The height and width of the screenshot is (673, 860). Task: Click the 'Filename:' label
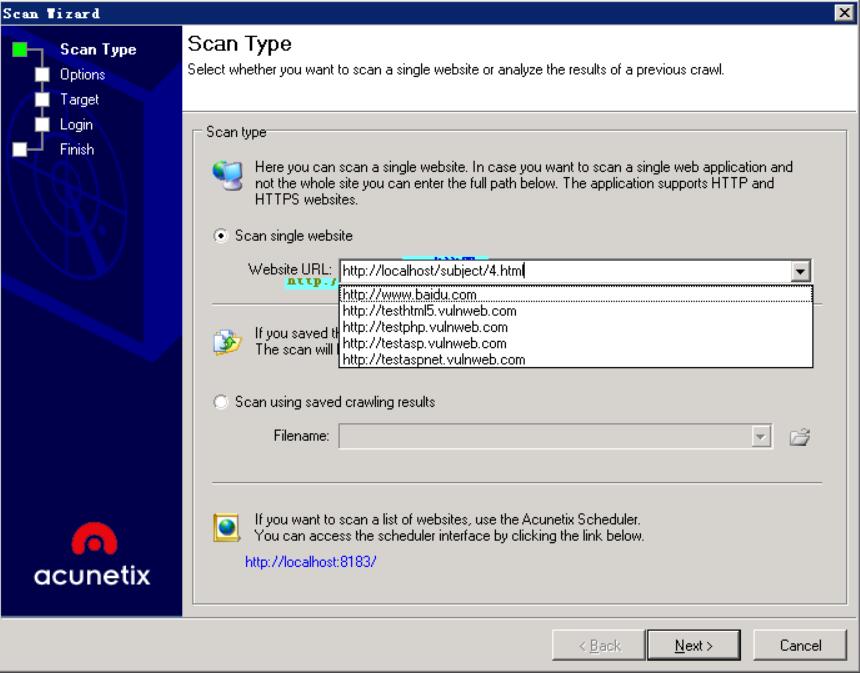click(301, 436)
